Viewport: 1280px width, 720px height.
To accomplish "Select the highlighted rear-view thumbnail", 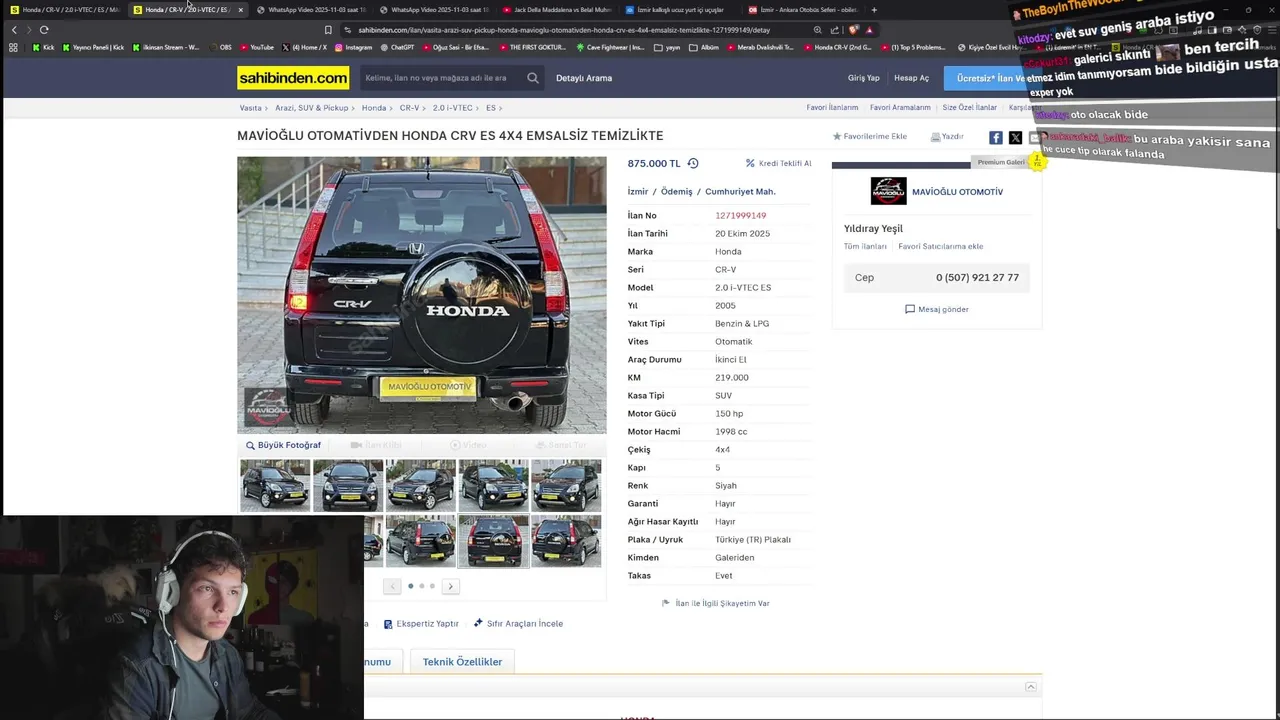I will point(494,541).
